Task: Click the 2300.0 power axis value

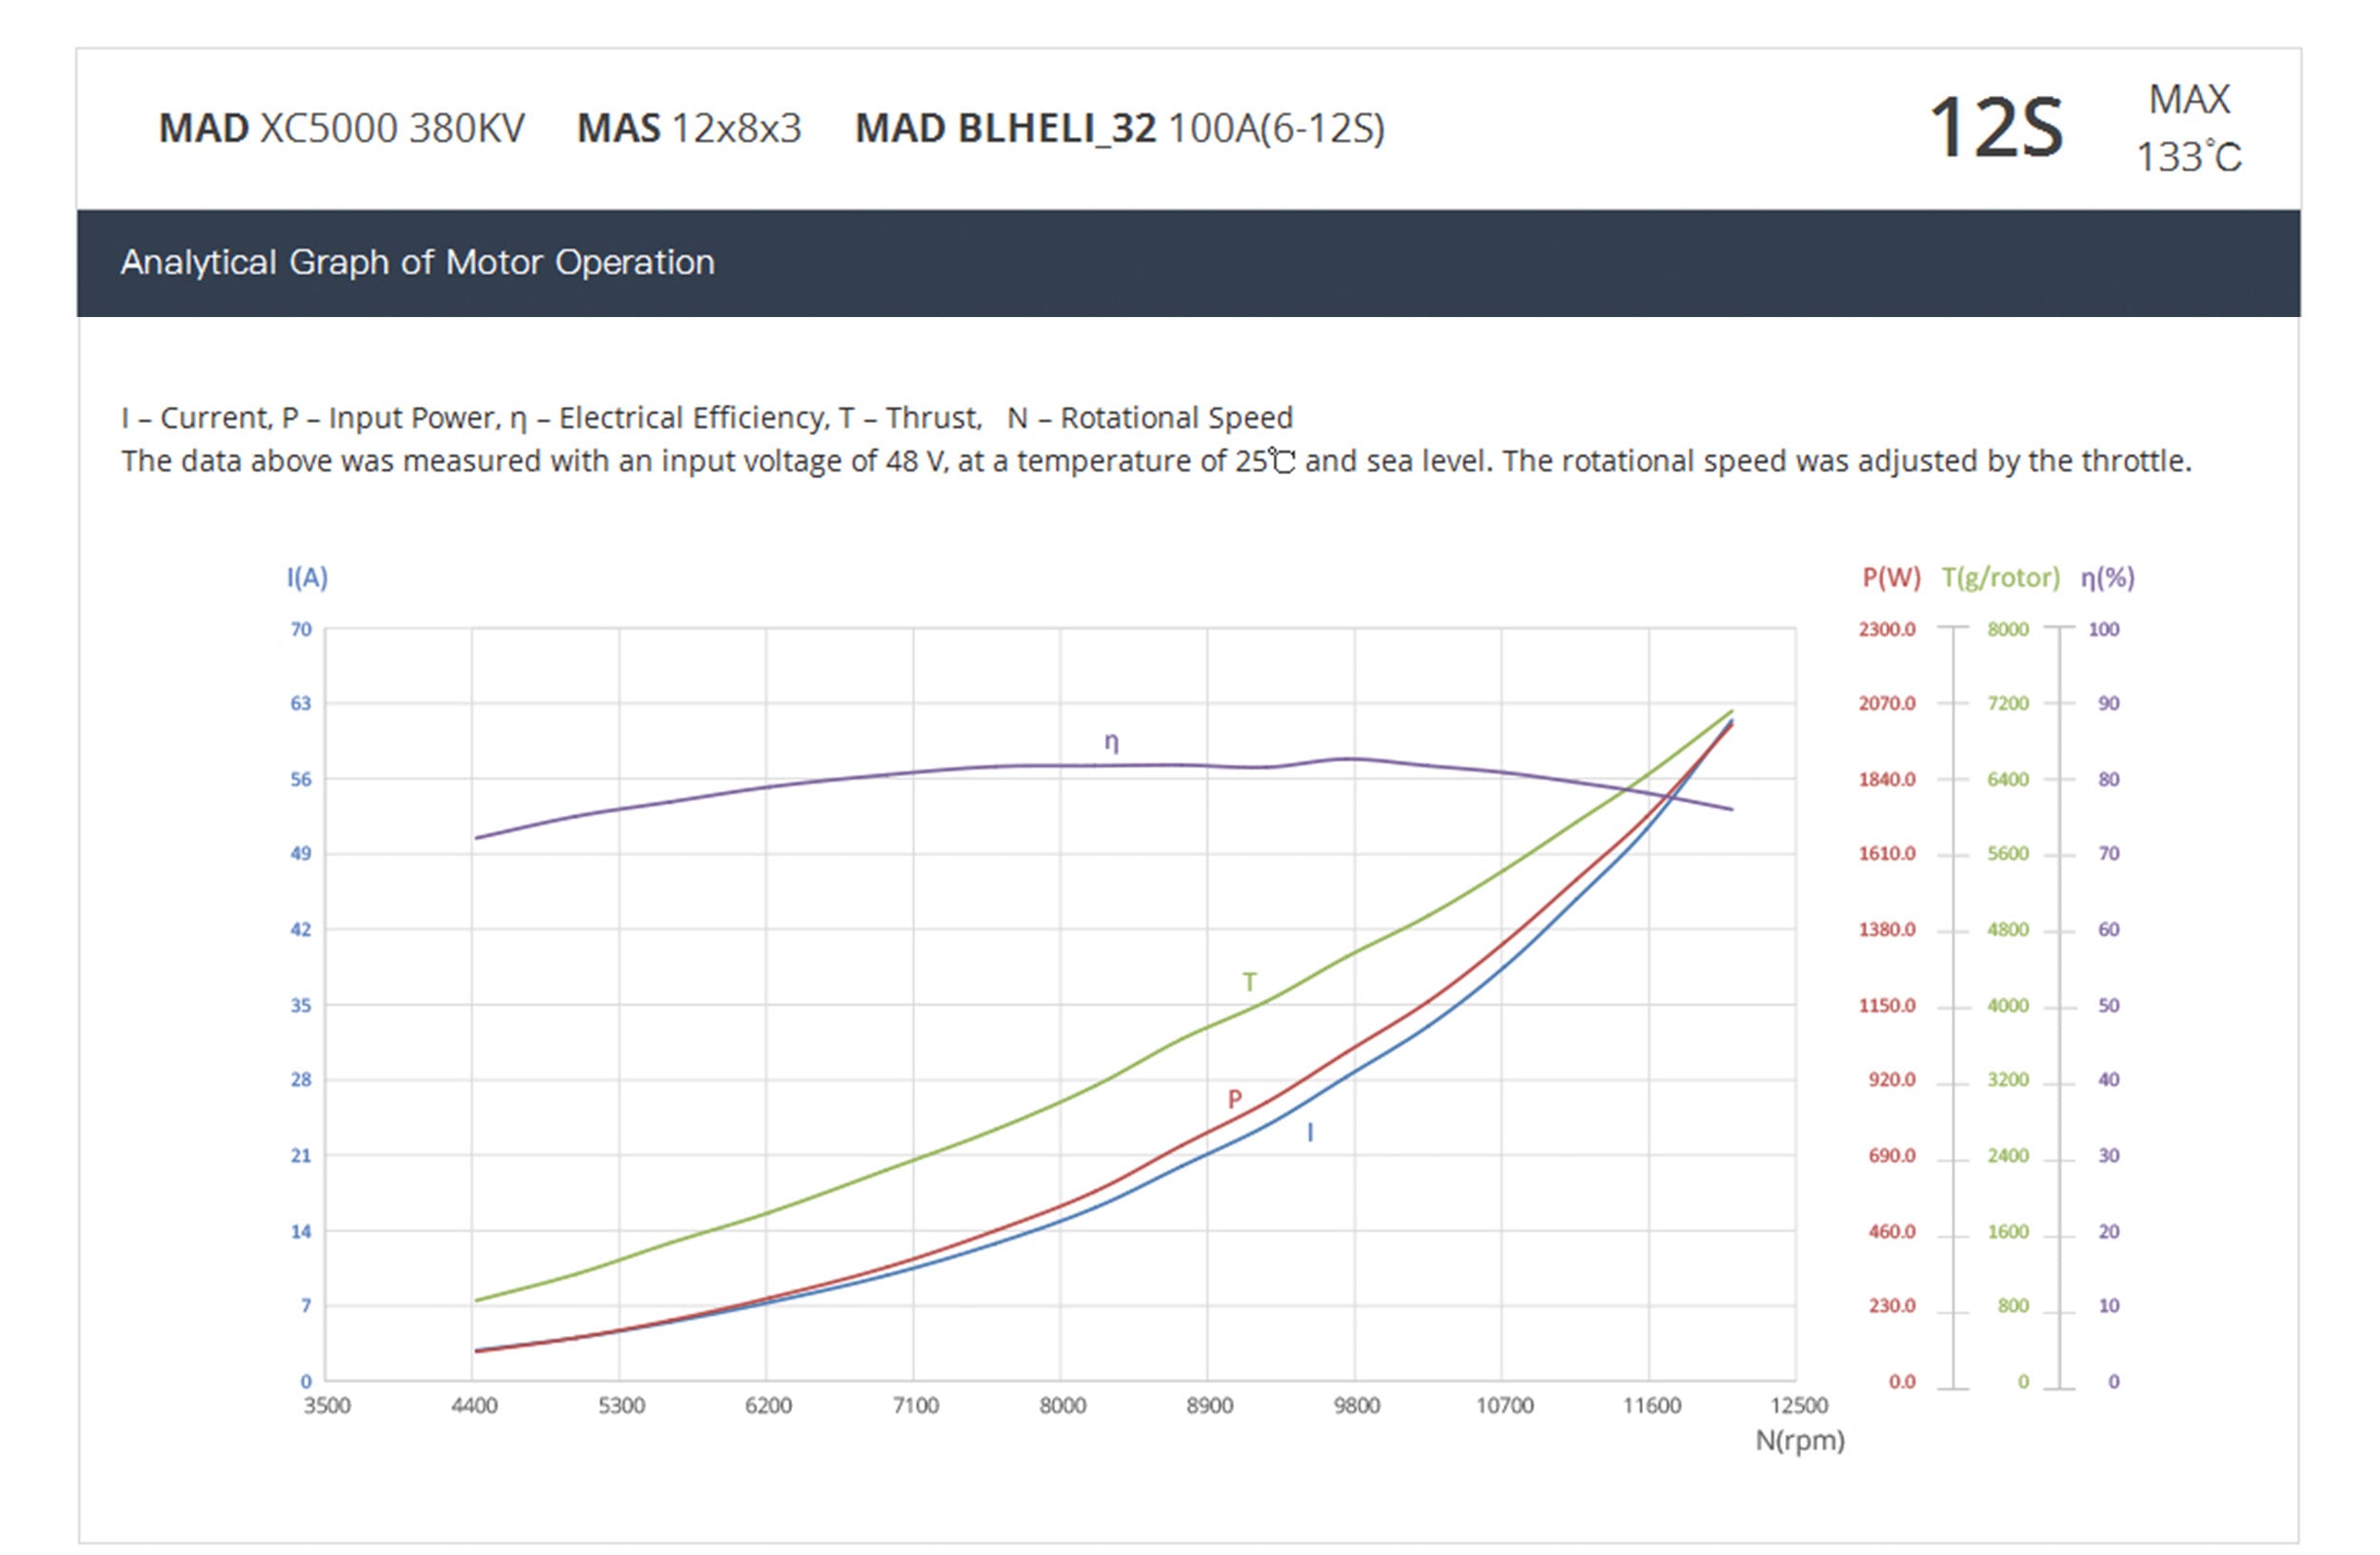Action: 1887,629
